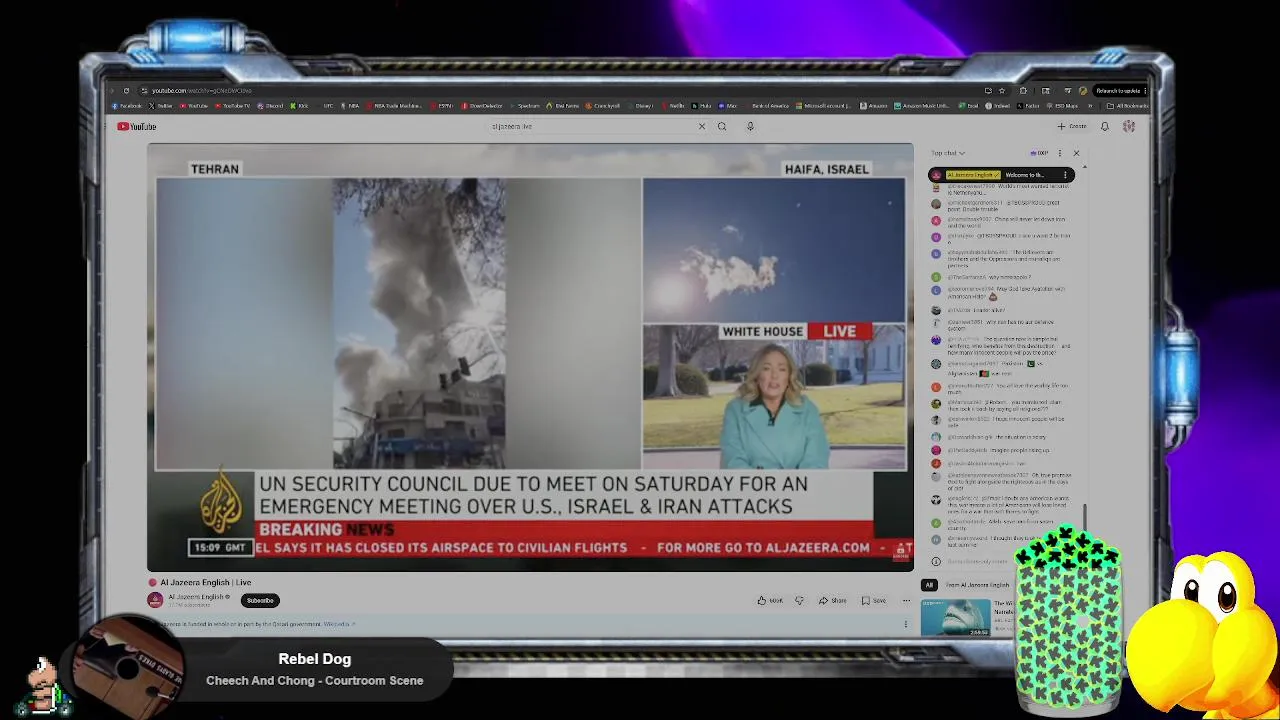This screenshot has height=720, width=1280.
Task: Open more actions under the video
Action: coord(906,601)
